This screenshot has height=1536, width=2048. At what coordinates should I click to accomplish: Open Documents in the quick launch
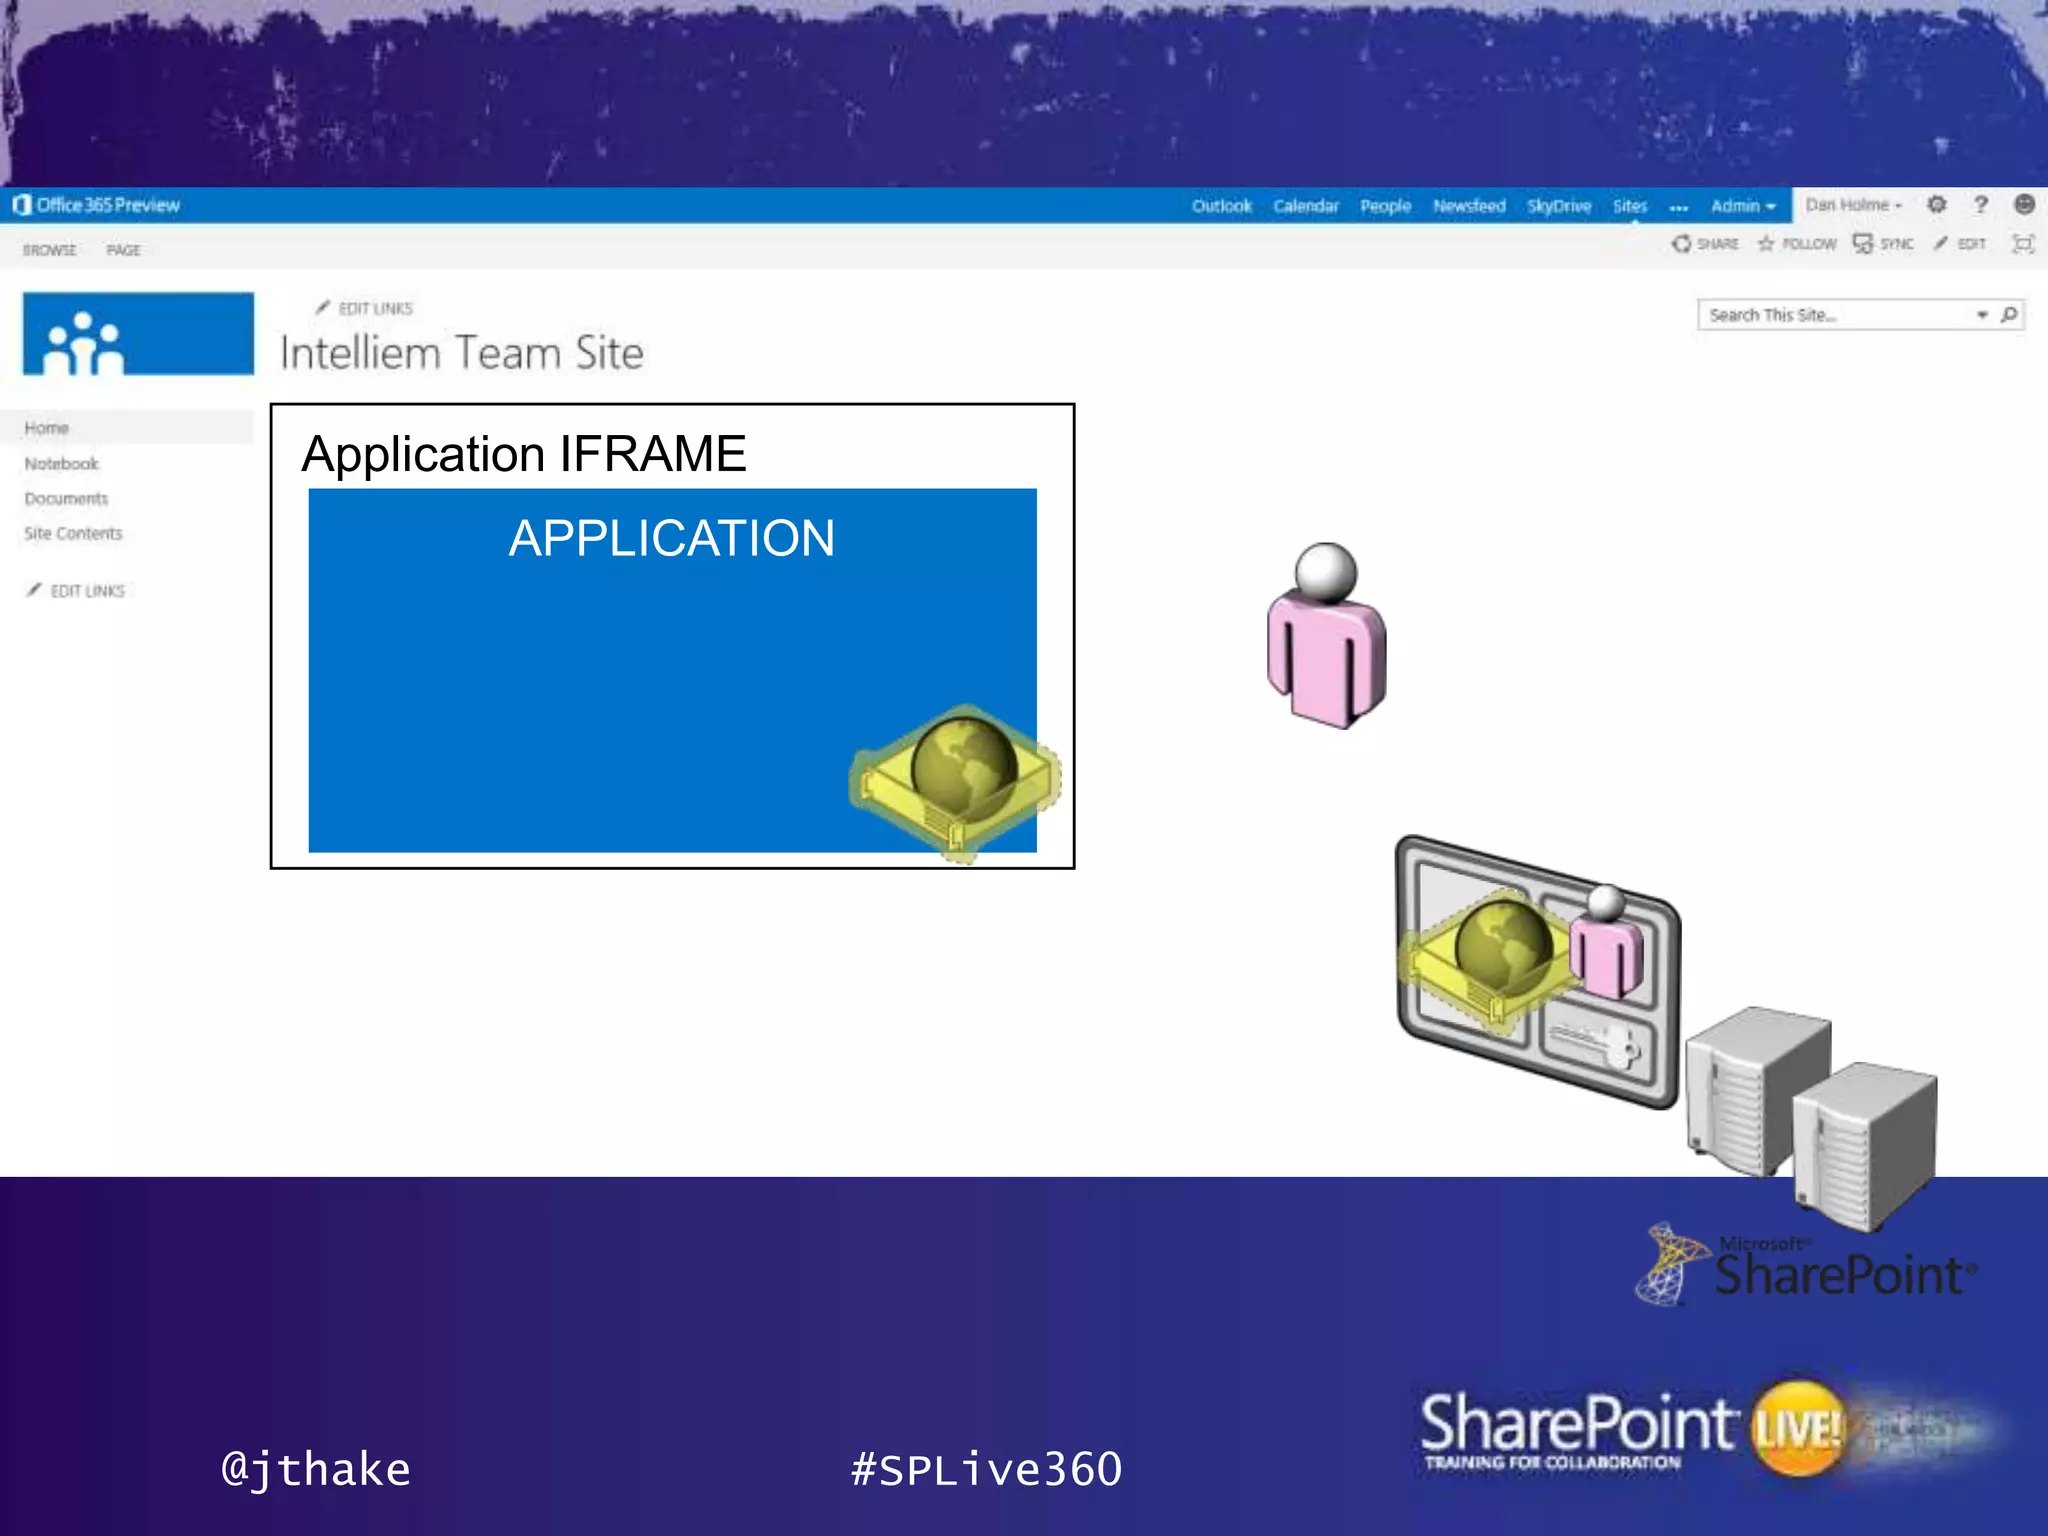point(66,499)
